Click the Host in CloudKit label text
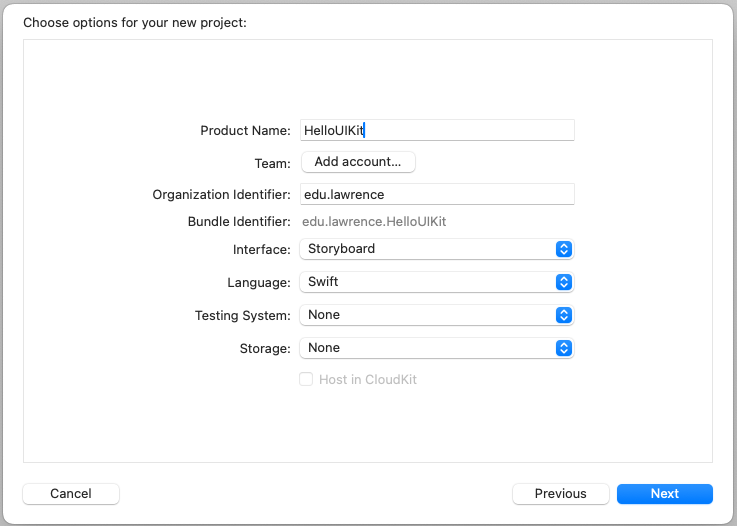 point(368,379)
